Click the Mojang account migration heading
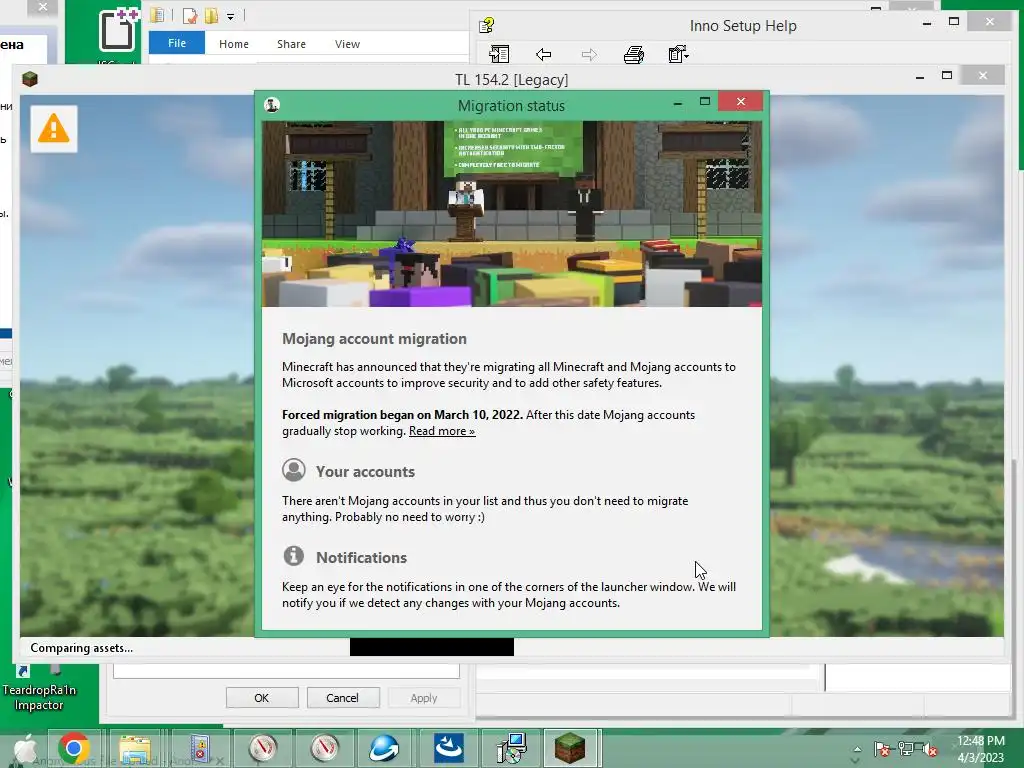 pyautogui.click(x=374, y=339)
